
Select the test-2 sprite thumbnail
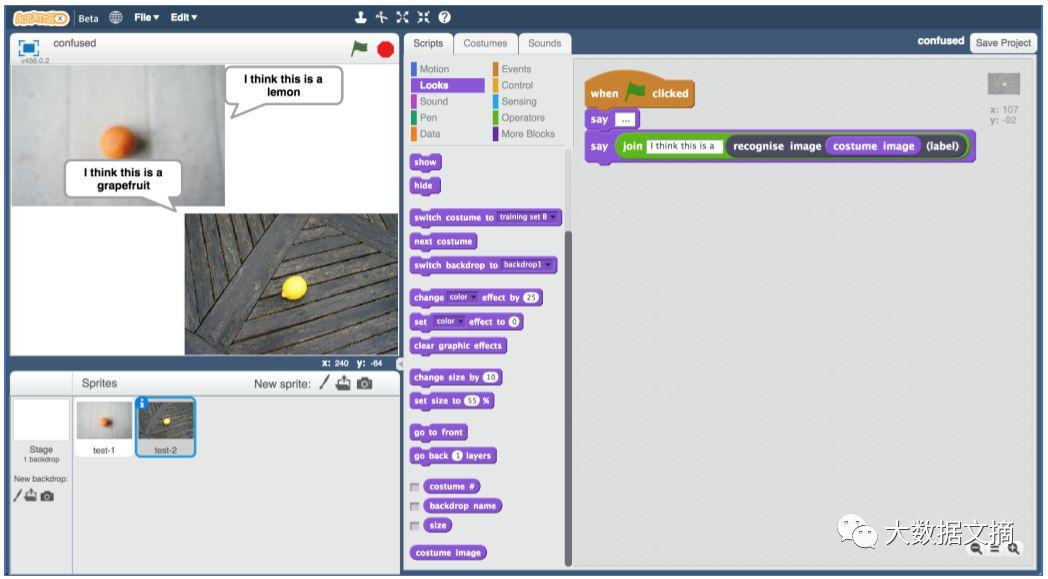click(166, 427)
